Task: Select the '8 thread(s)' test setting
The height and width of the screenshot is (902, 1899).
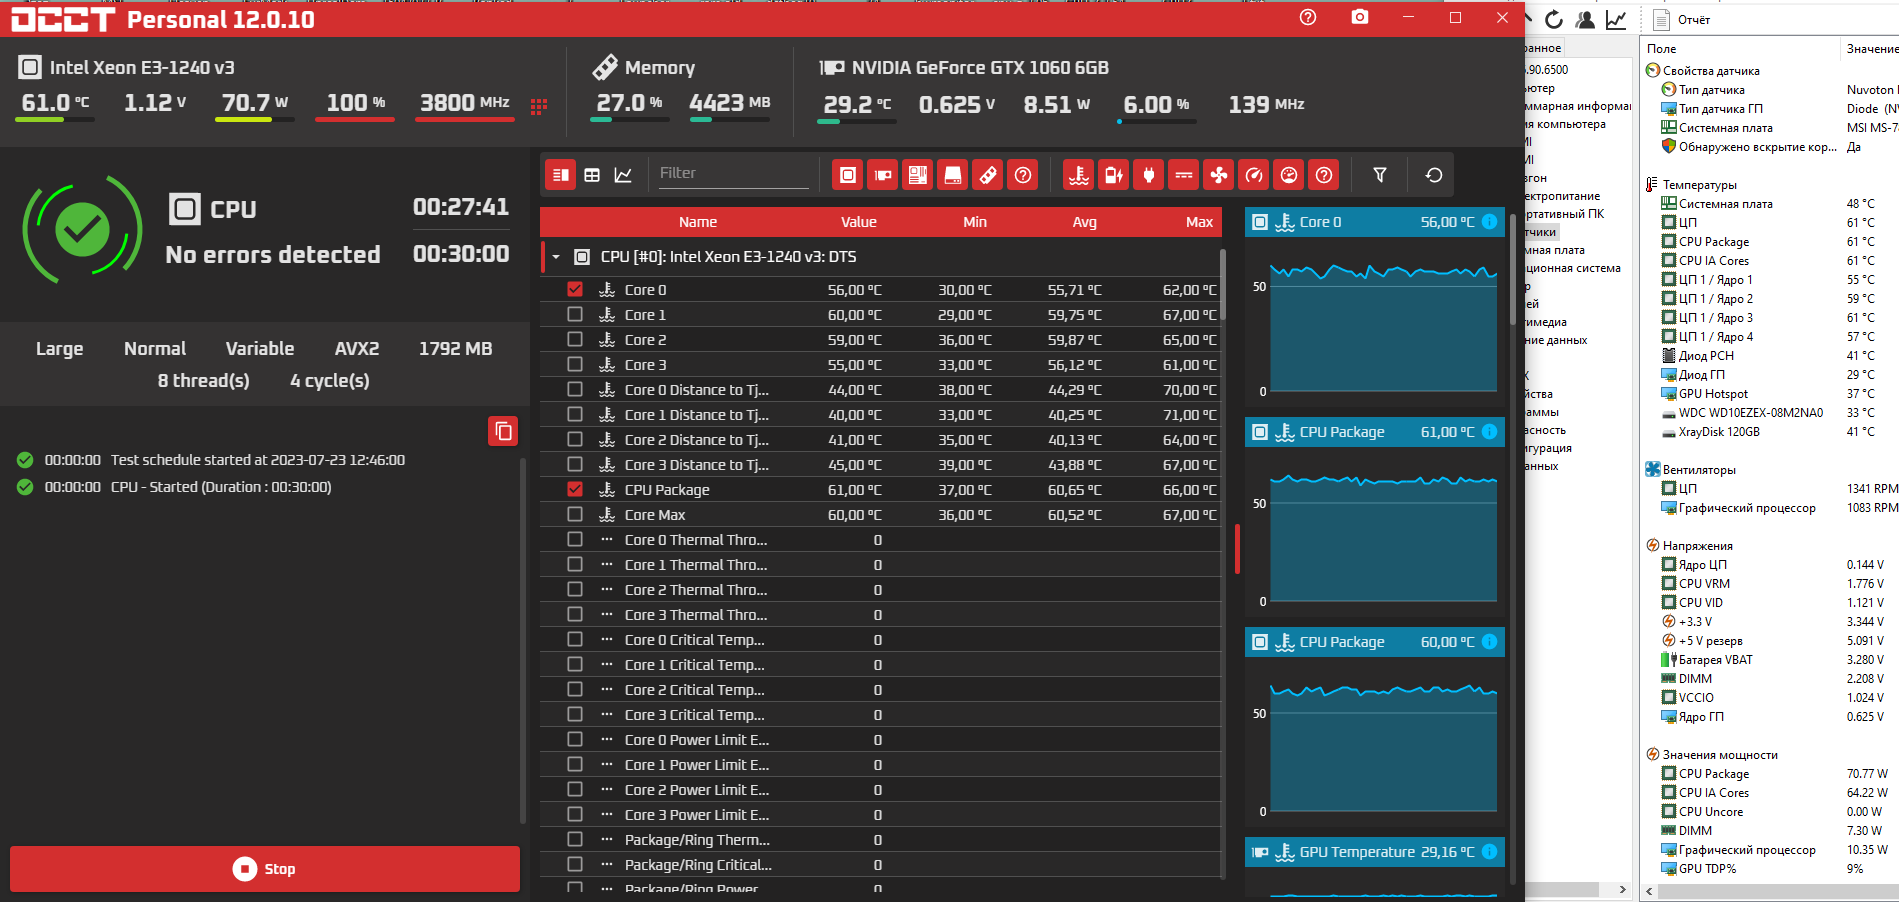Action: click(204, 381)
